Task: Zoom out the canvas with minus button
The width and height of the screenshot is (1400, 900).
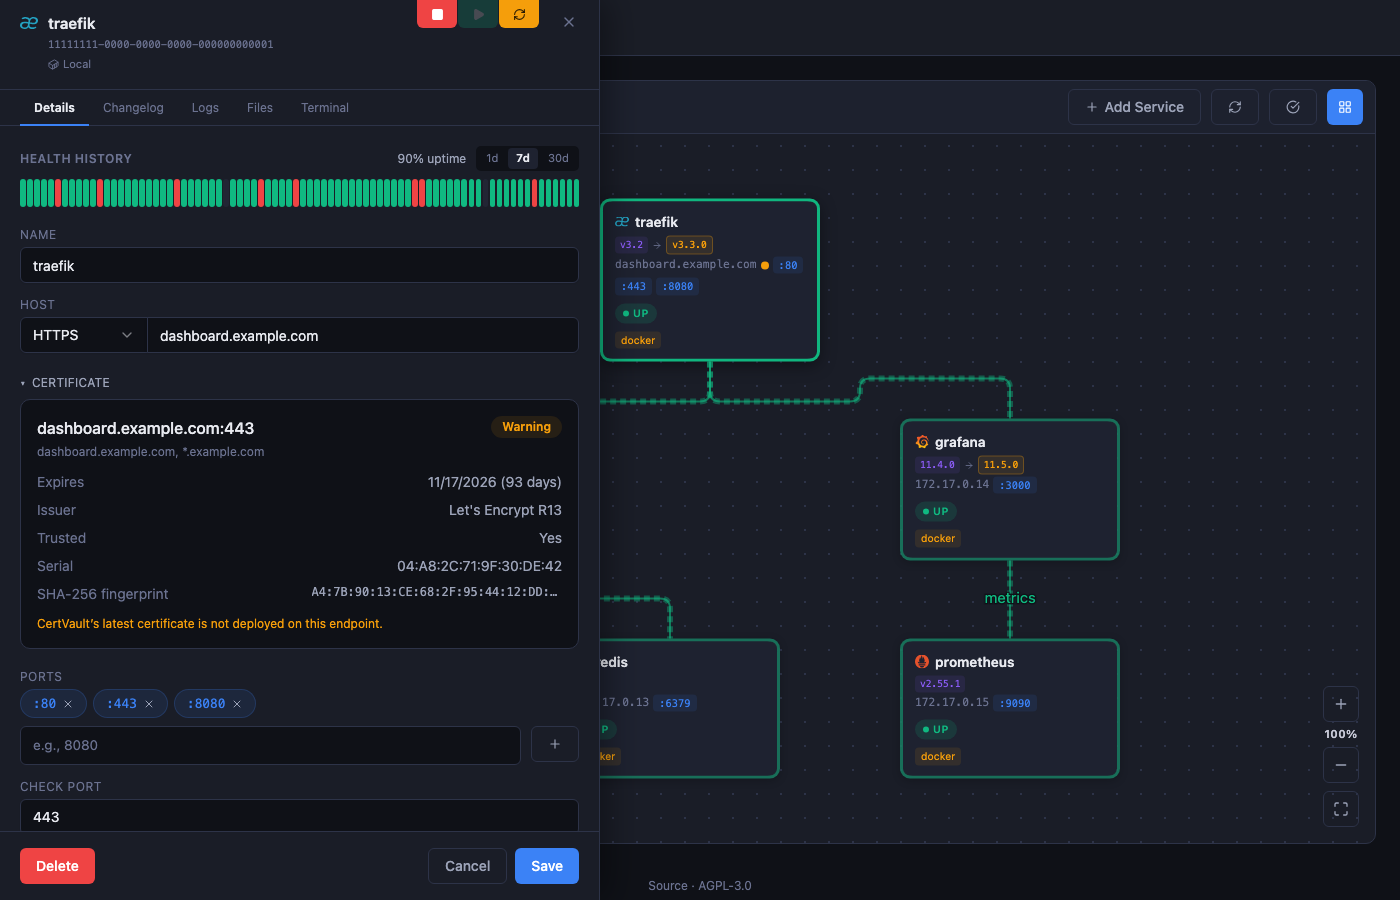Action: (1341, 765)
